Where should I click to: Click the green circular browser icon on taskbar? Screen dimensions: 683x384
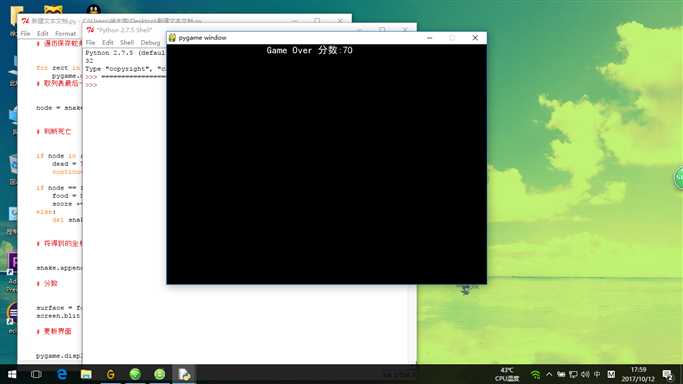tap(159, 374)
